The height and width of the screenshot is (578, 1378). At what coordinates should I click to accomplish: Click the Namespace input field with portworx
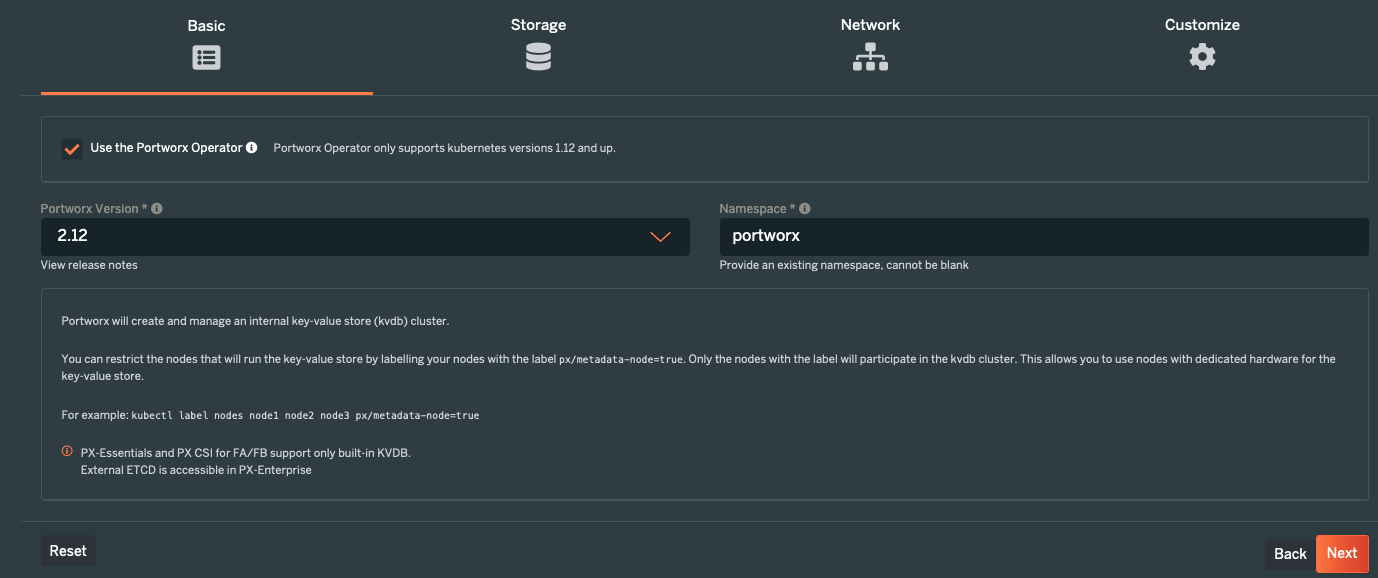tap(1044, 237)
